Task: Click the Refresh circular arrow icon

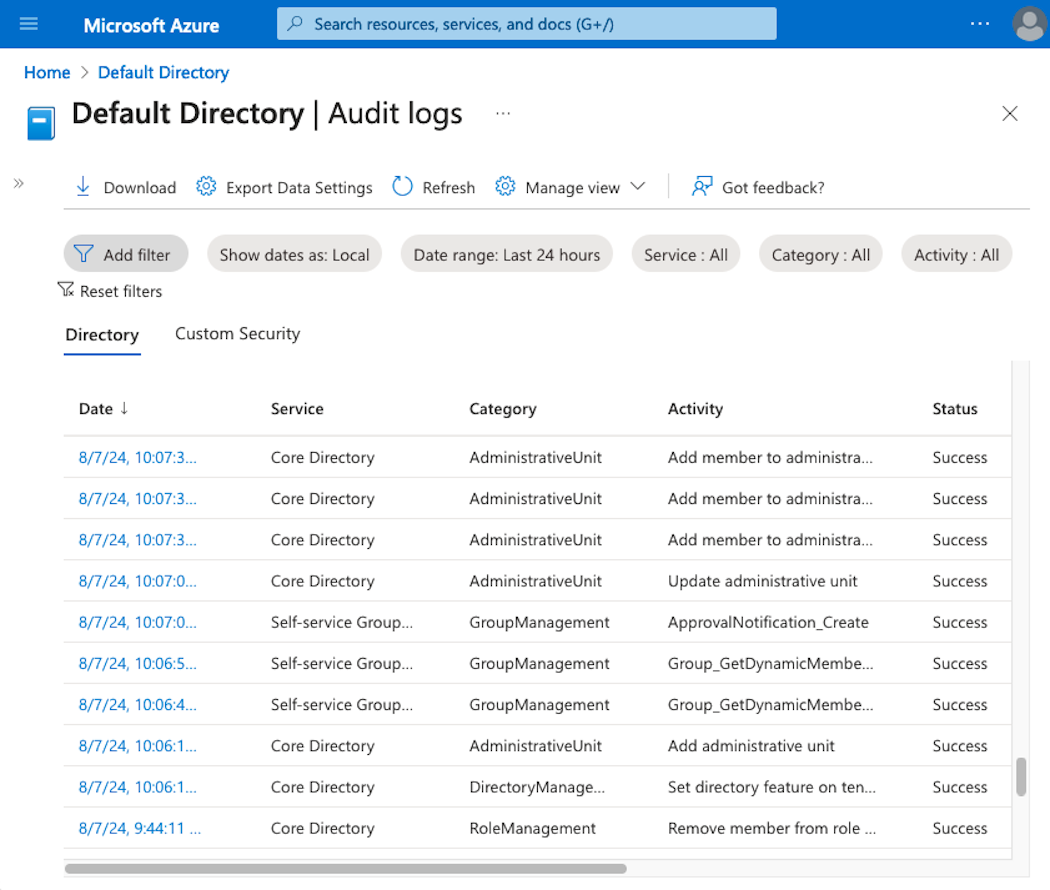Action: [x=402, y=187]
